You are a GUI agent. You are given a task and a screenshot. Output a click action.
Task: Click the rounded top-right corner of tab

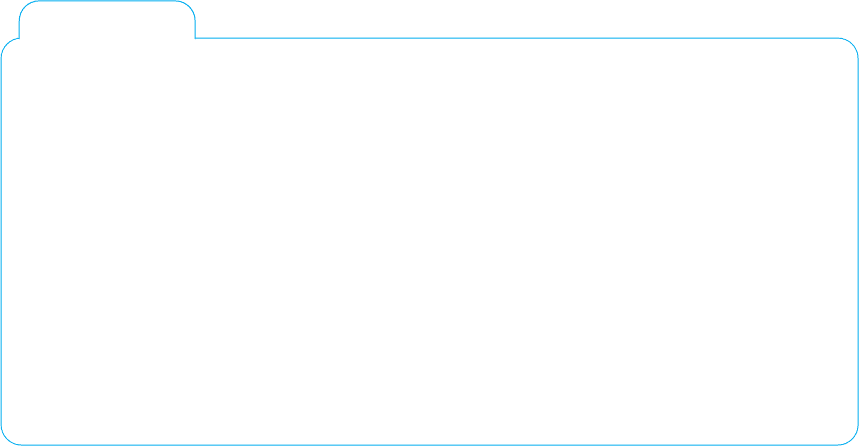pos(189,7)
